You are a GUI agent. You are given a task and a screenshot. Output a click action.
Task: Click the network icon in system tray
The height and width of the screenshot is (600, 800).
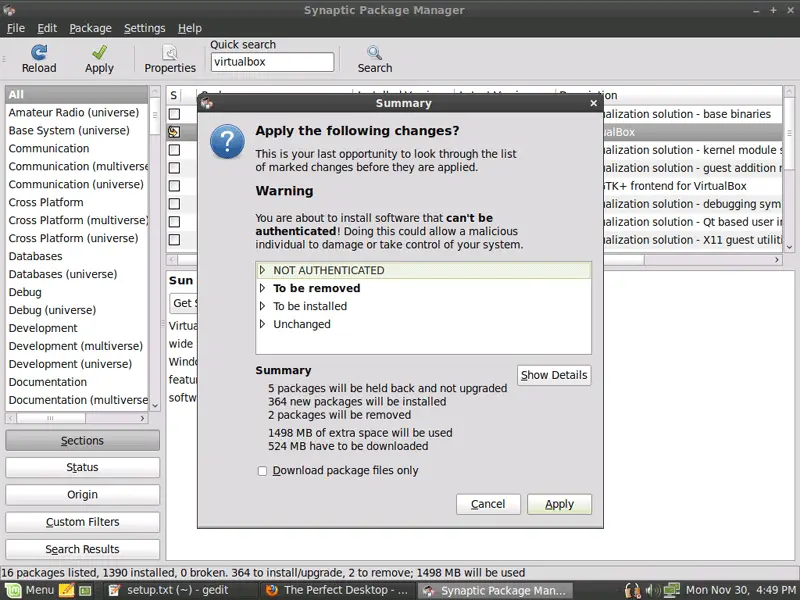click(672, 590)
